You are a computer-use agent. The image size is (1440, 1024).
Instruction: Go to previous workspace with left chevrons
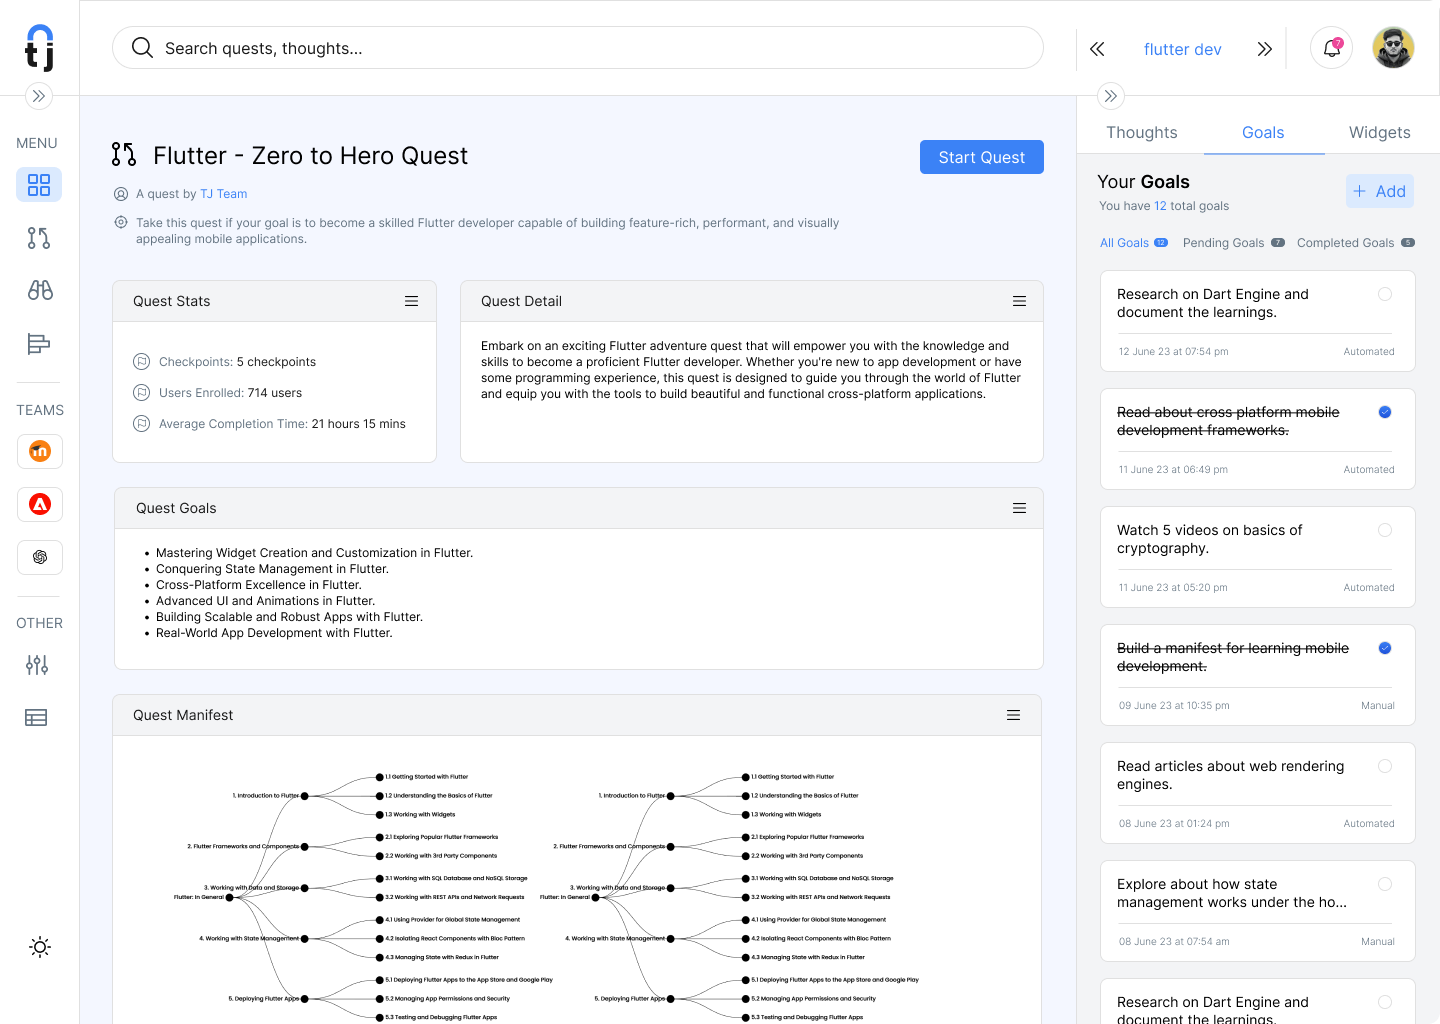click(x=1097, y=49)
